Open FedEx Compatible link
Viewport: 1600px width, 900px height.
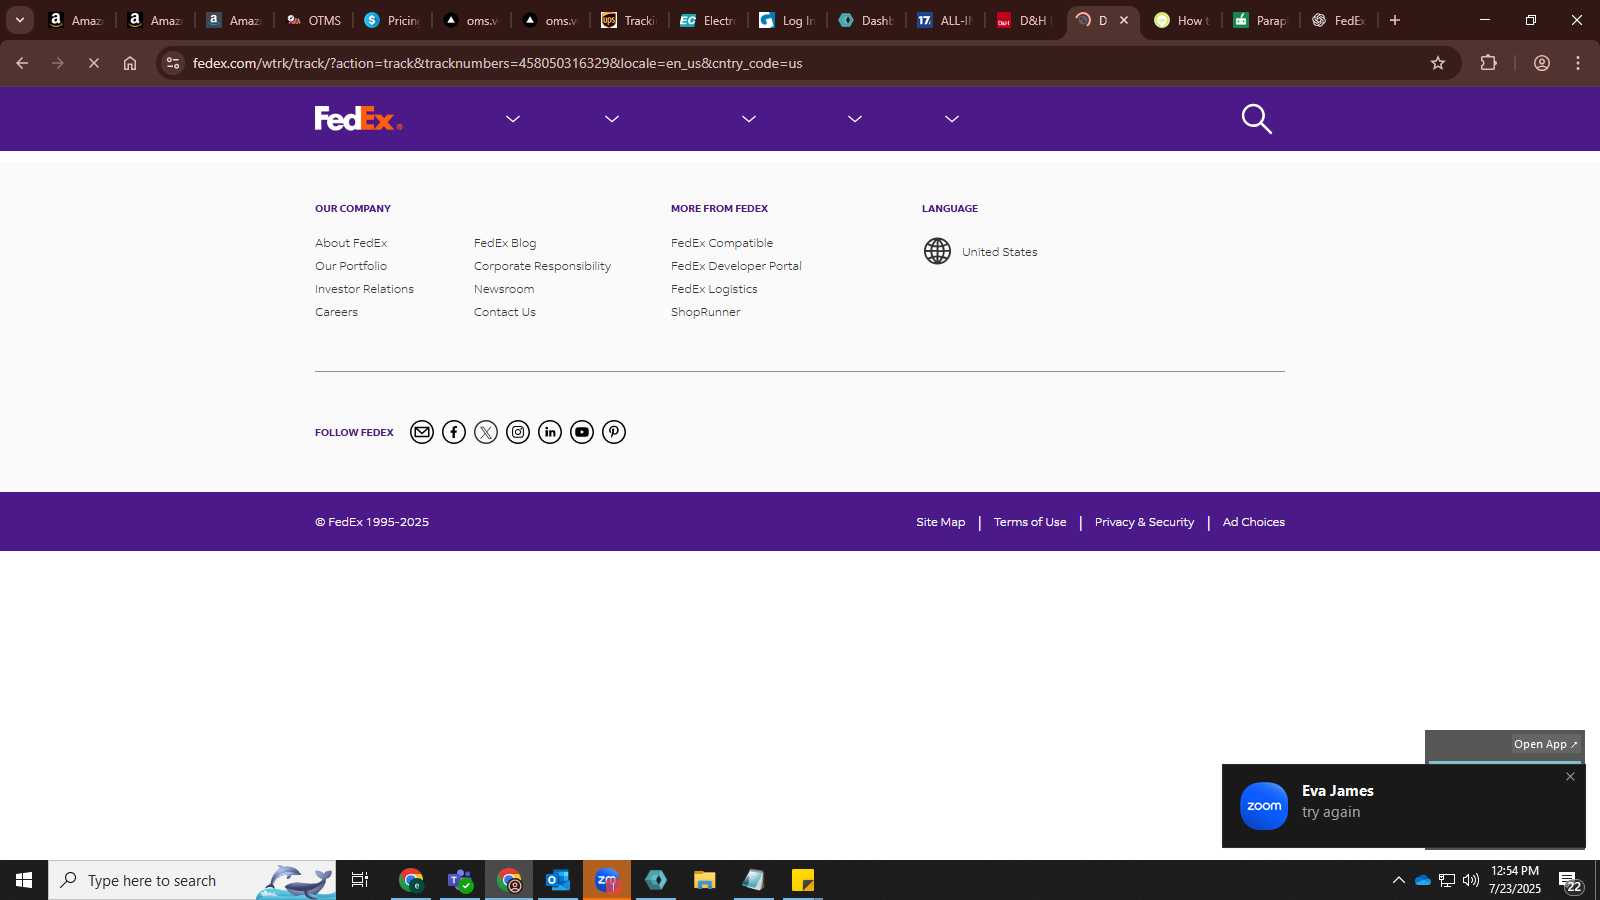click(x=722, y=243)
